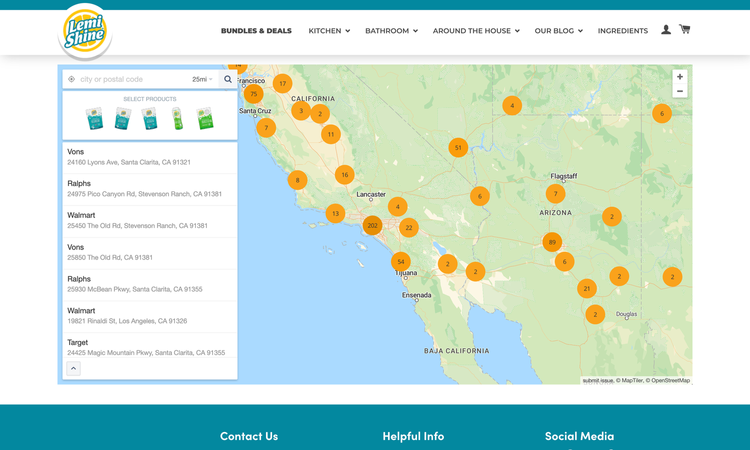The width and height of the screenshot is (750, 450).
Task: Select Vons at 25850 The Old Rd
Action: [x=150, y=252]
